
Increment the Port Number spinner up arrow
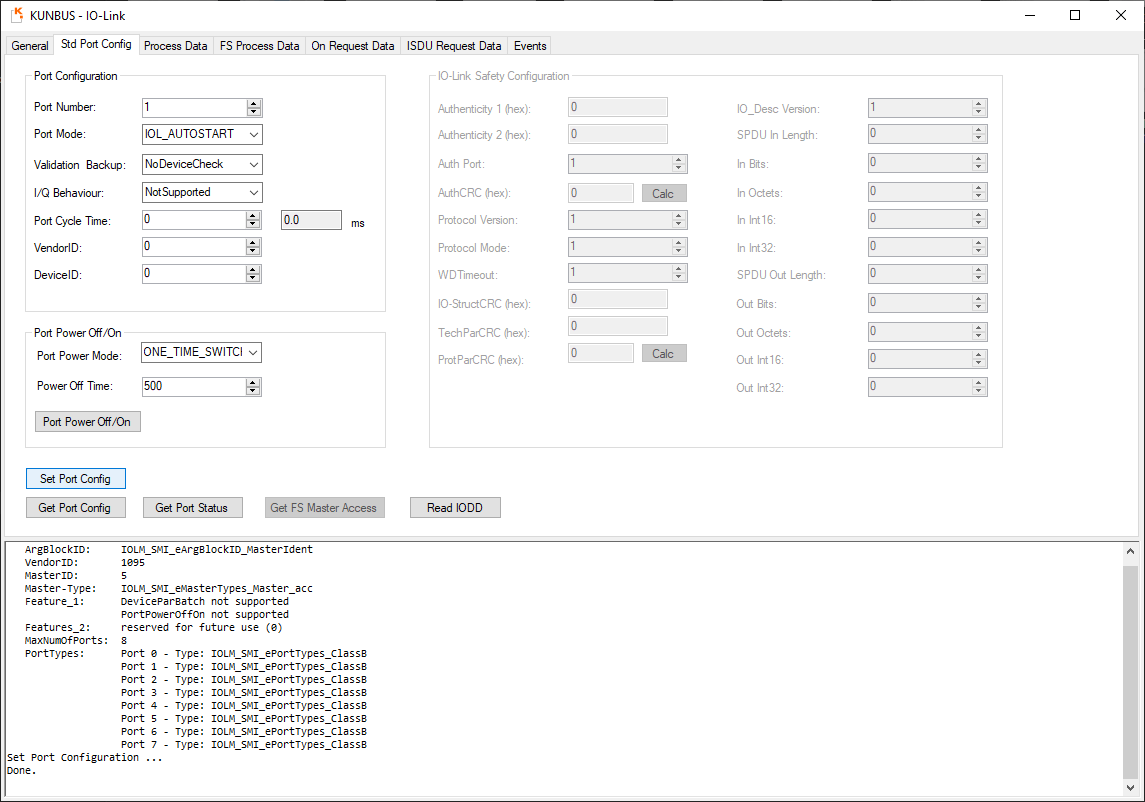point(254,103)
